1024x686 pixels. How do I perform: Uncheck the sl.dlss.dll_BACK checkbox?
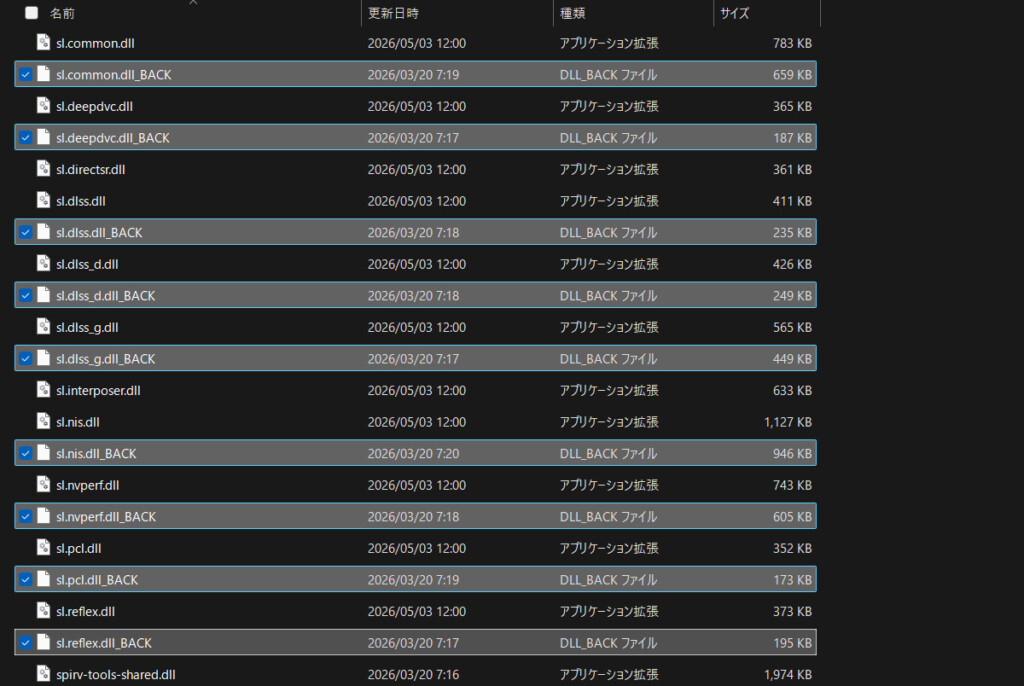point(25,233)
